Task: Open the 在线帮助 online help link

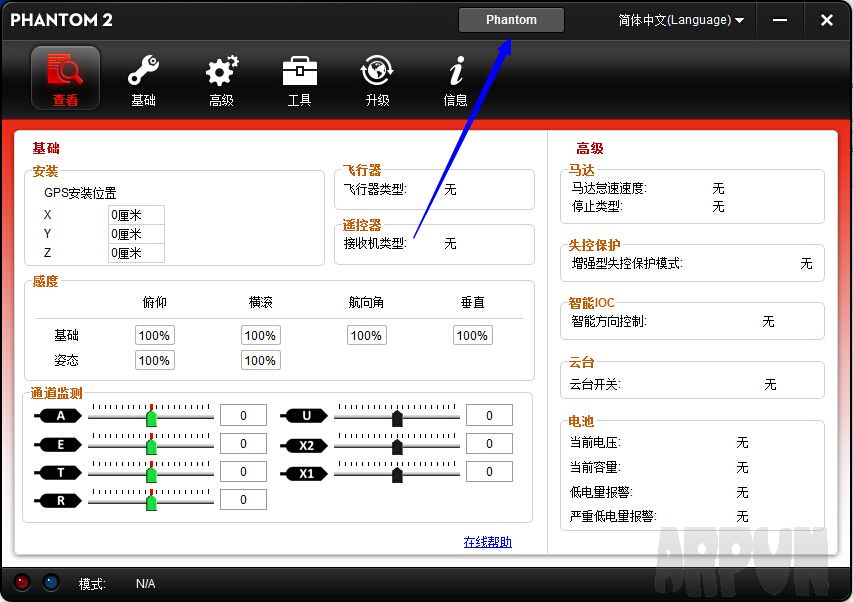Action: point(490,541)
